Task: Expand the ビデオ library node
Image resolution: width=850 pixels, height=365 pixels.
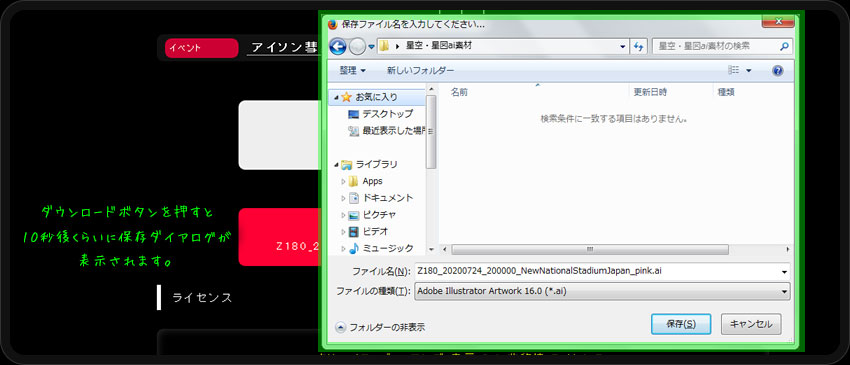Action: click(x=343, y=232)
